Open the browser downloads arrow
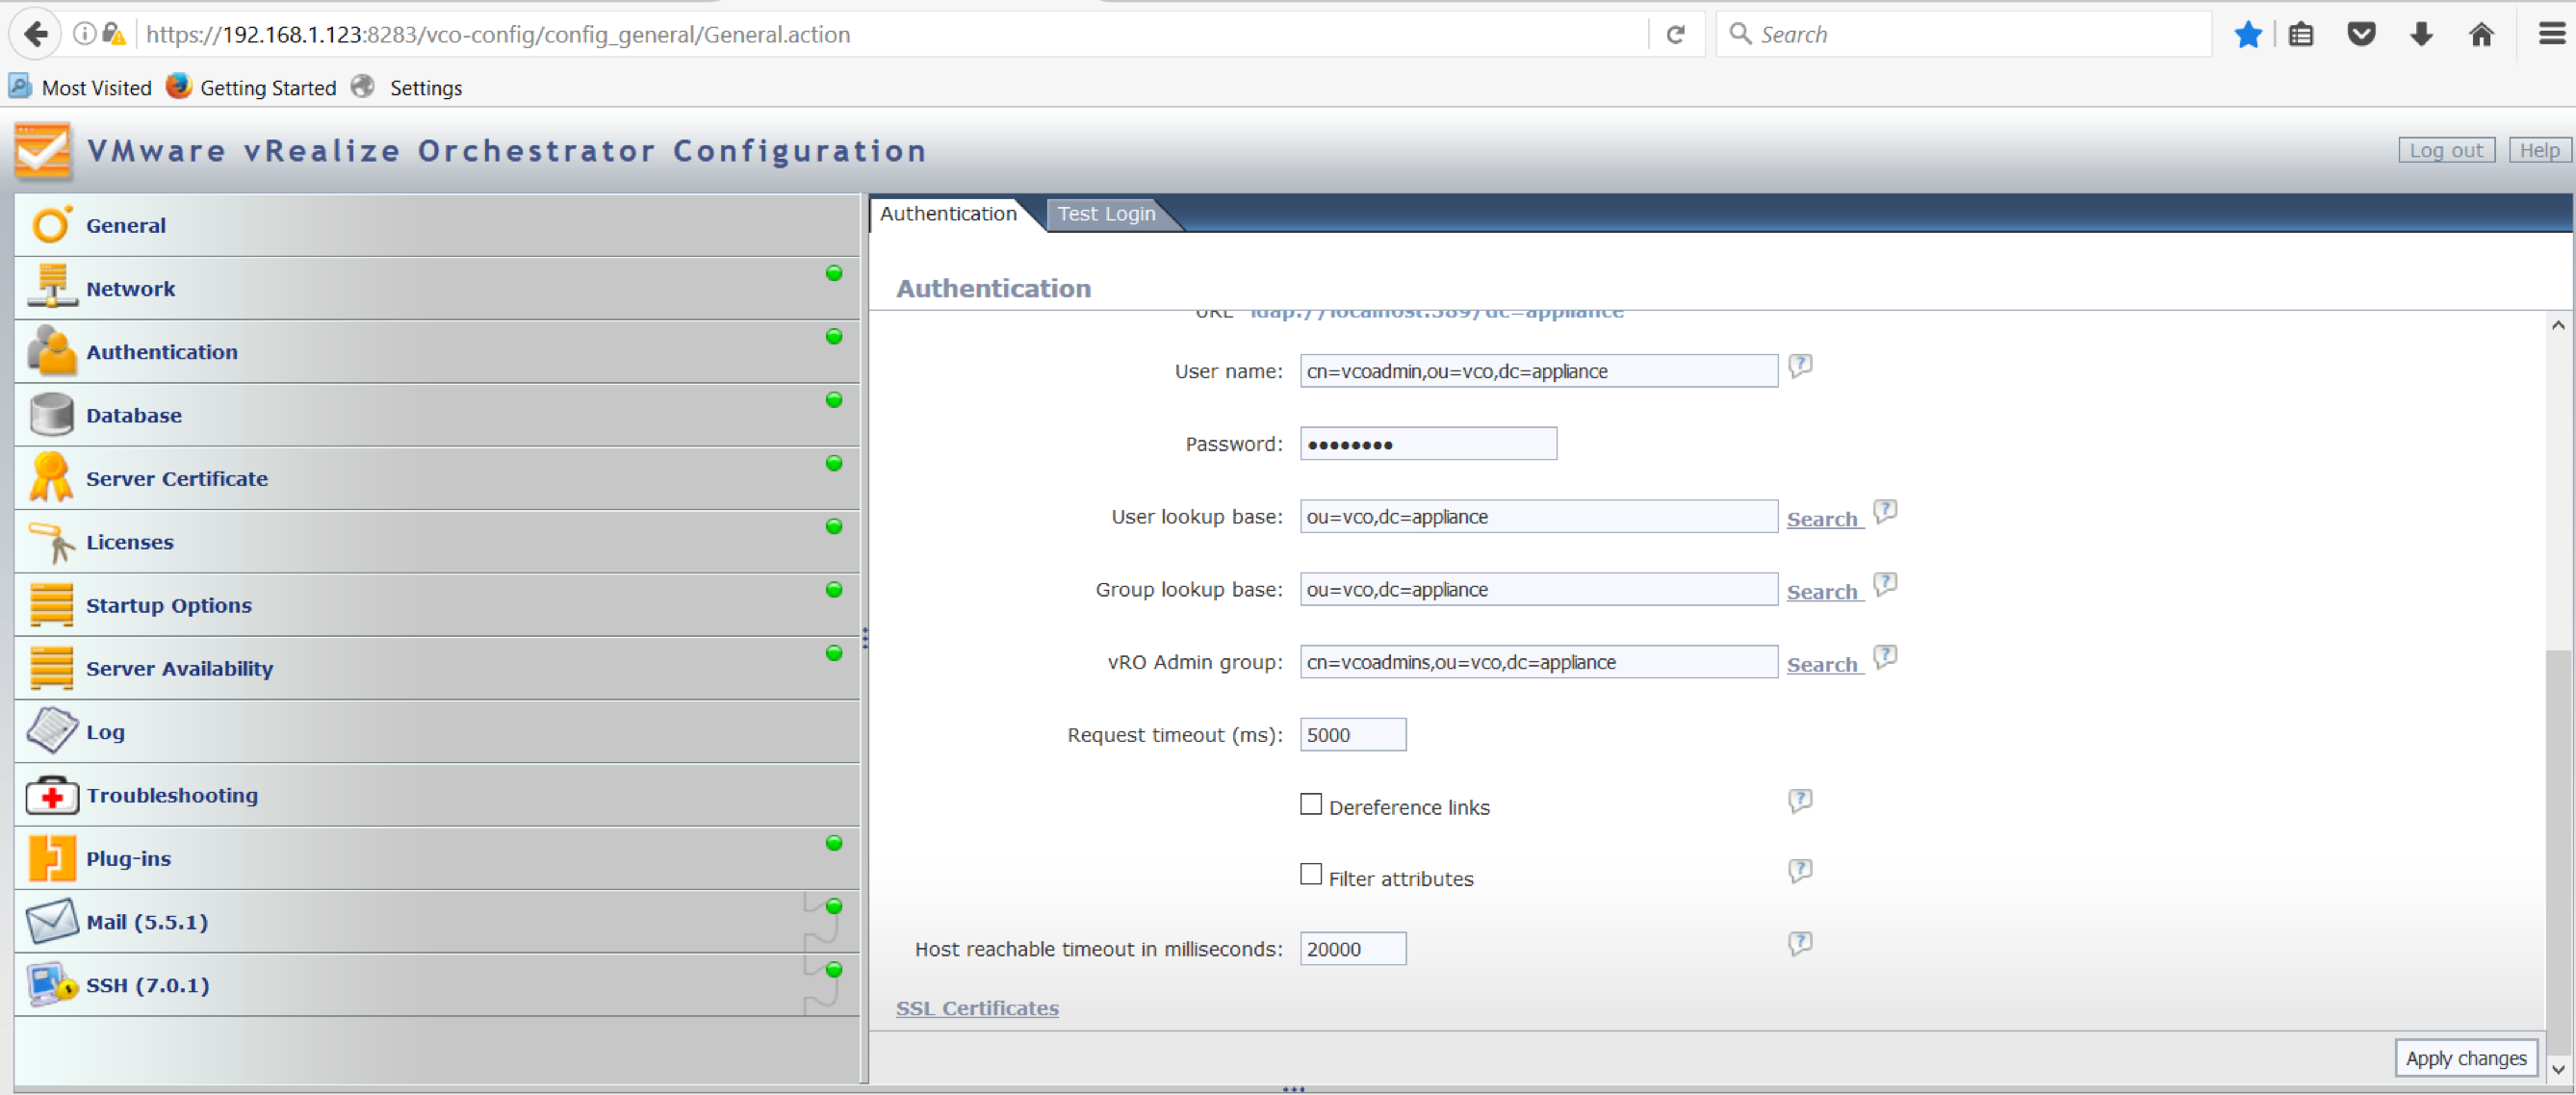2576x1095 pixels. (x=2421, y=35)
